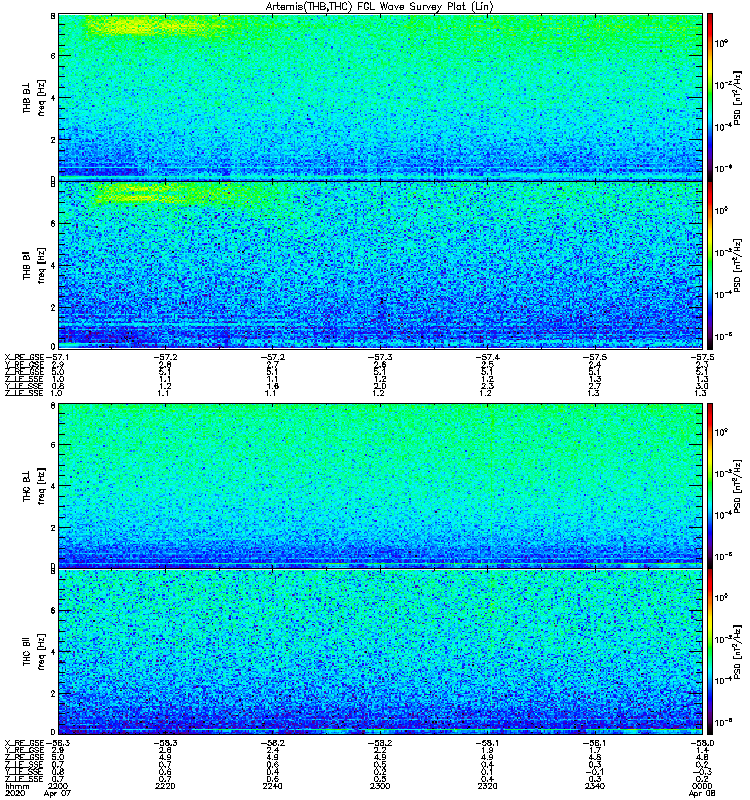Click the '2340' time tick label
This screenshot has height=800, width=750.
(x=595, y=786)
